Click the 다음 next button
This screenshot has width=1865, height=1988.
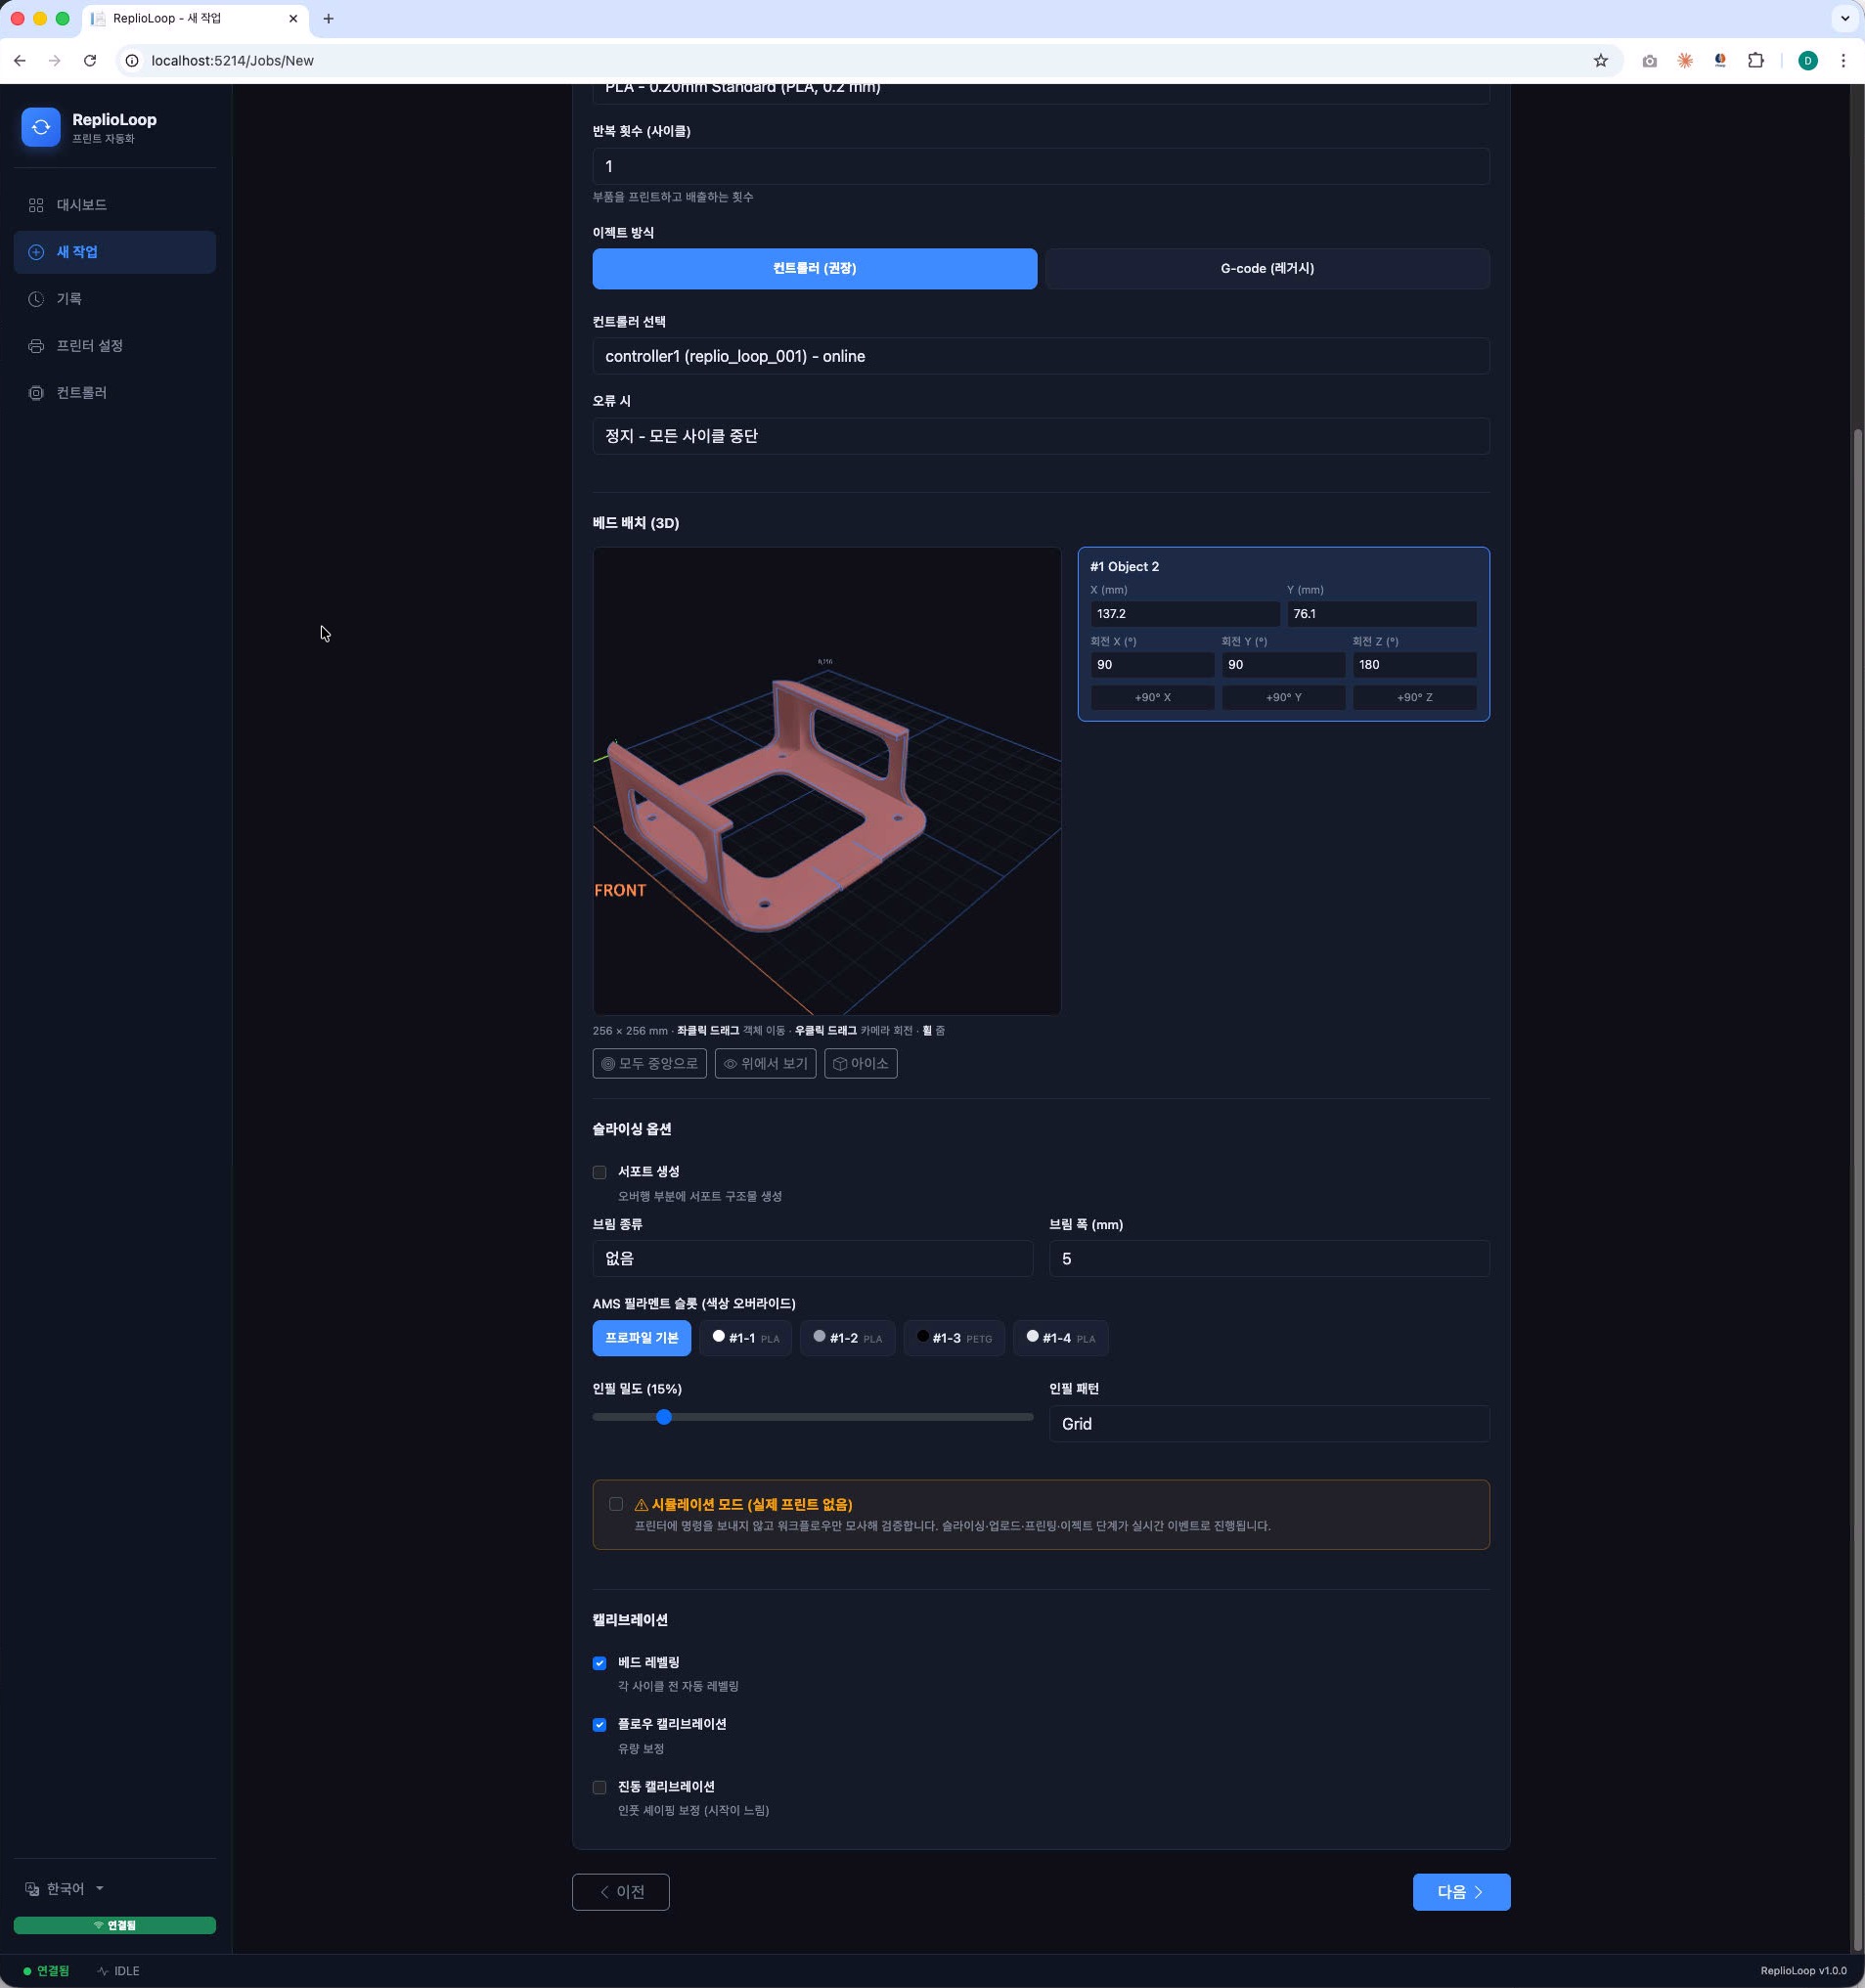click(x=1461, y=1892)
